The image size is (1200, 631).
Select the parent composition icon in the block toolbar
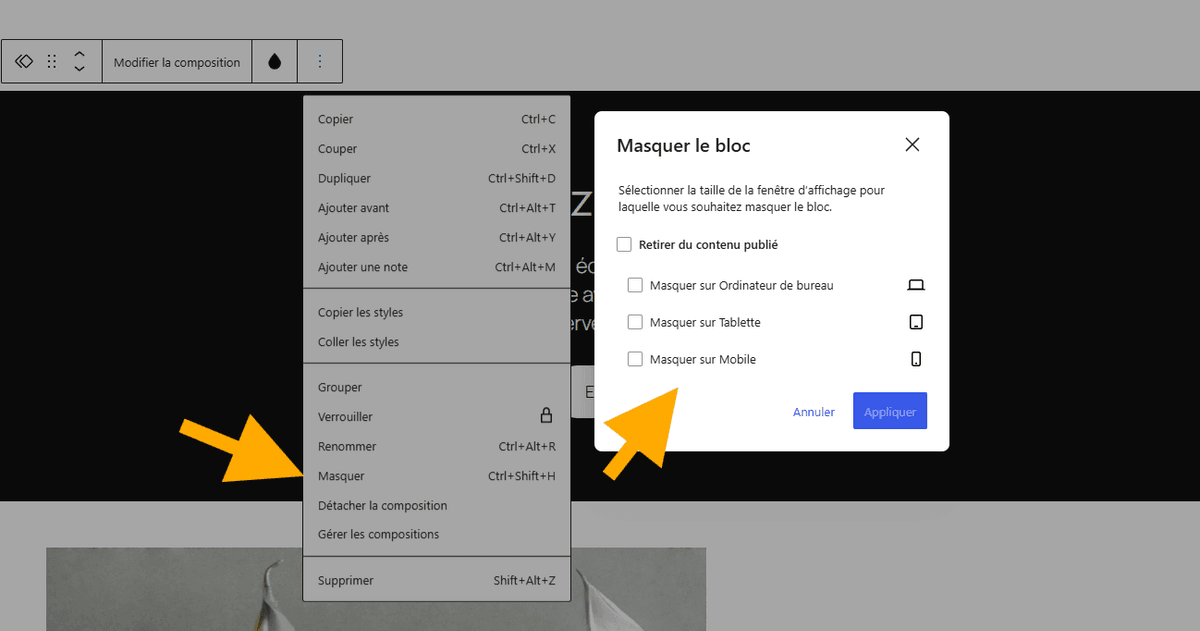tap(24, 61)
